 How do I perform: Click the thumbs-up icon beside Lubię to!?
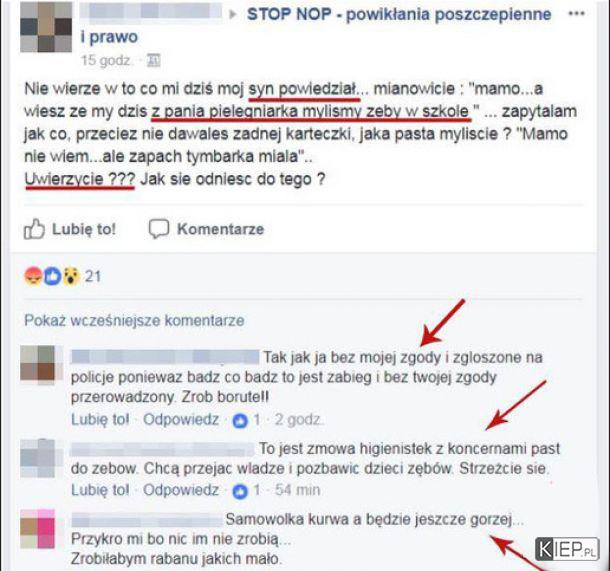[x=34, y=229]
